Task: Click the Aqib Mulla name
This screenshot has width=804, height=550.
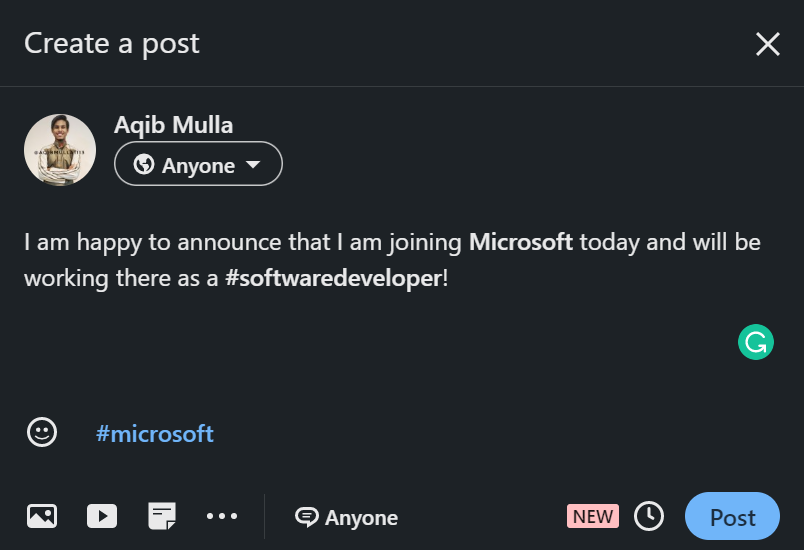Action: click(x=173, y=125)
